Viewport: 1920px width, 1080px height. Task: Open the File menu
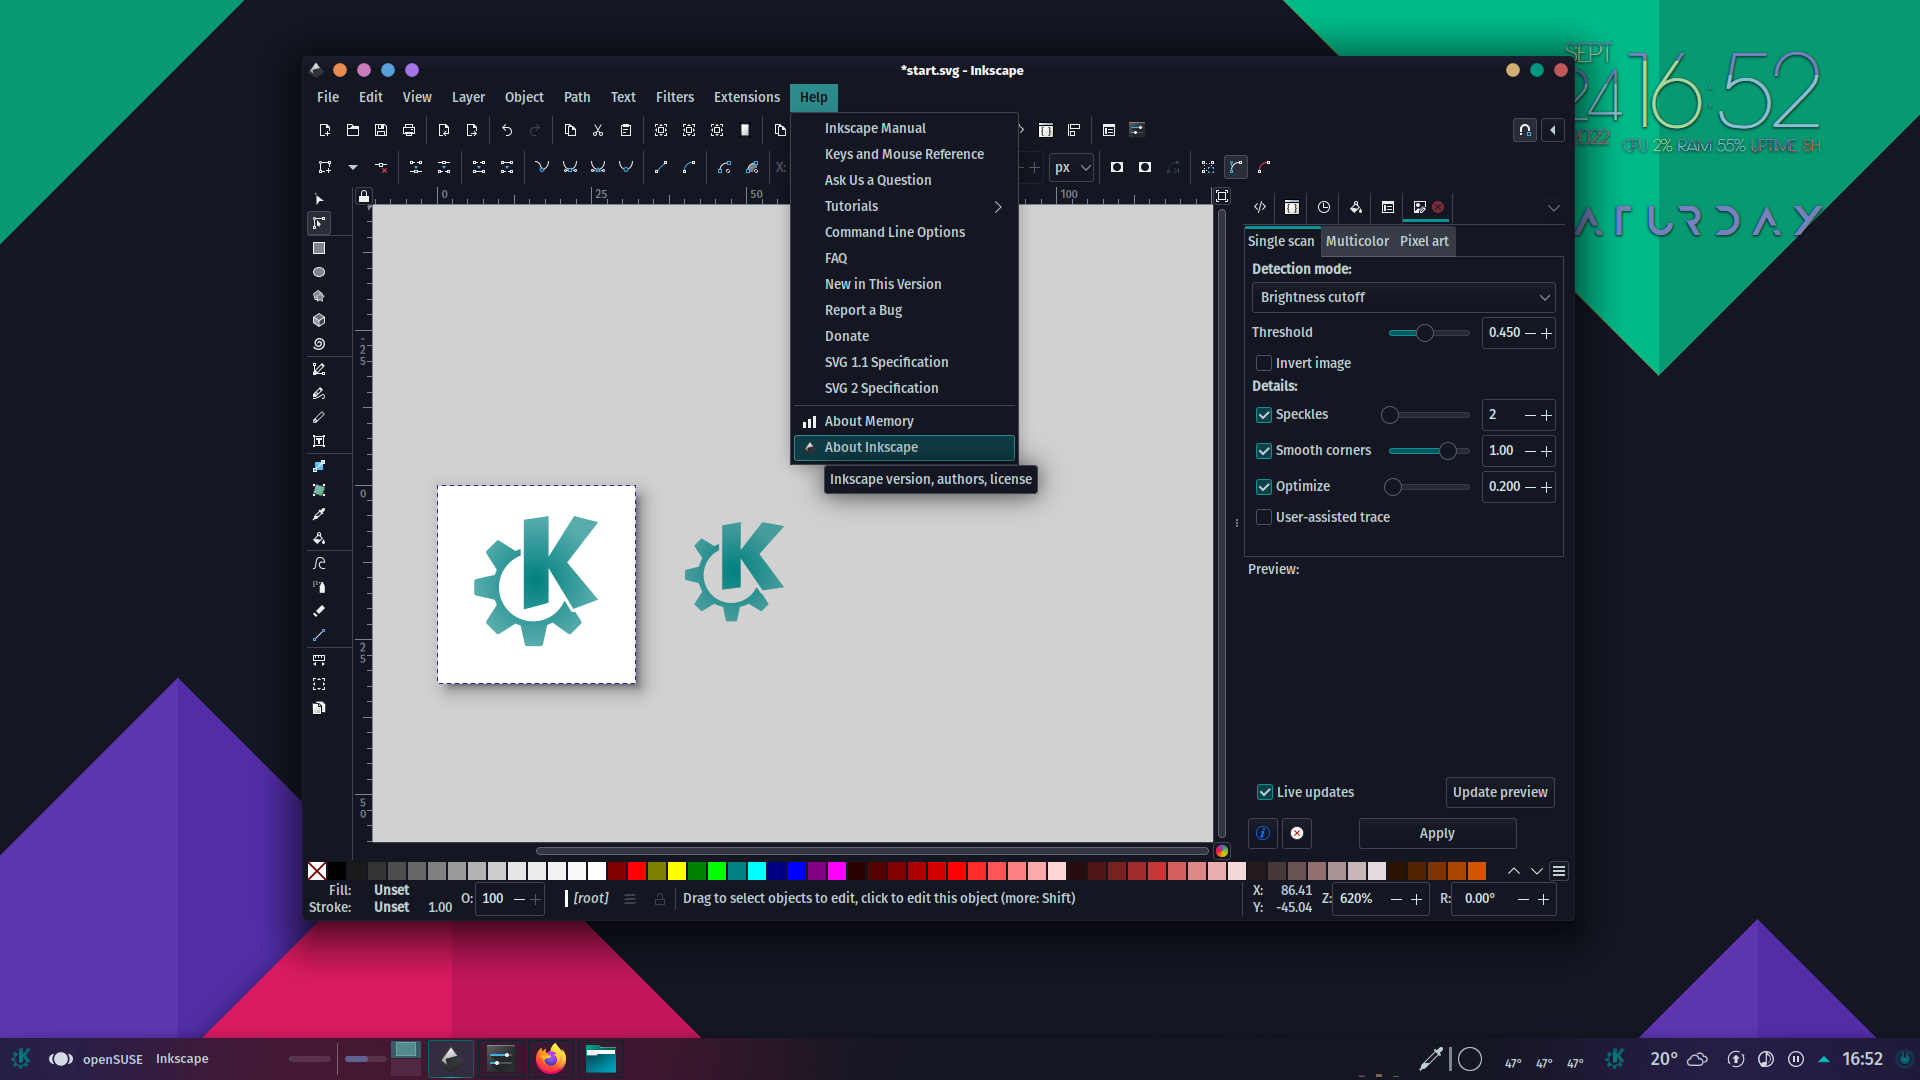328,97
